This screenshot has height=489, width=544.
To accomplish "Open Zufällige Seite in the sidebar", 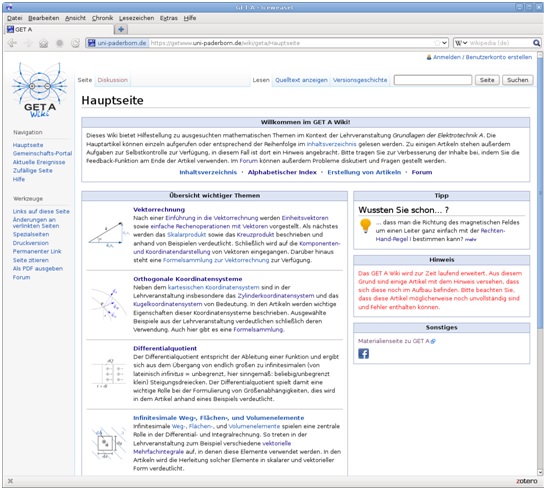I will click(x=33, y=170).
